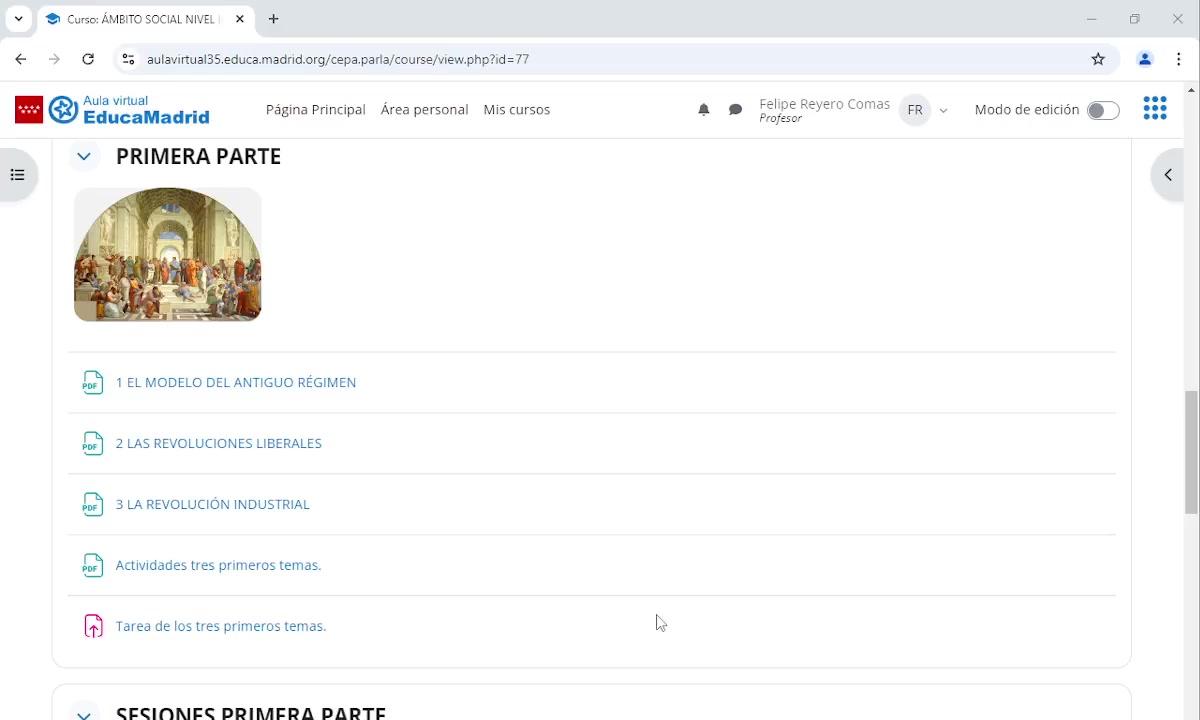1200x720 pixels.
Task: Open the course index drawer icon
Action: pyautogui.click(x=17, y=175)
